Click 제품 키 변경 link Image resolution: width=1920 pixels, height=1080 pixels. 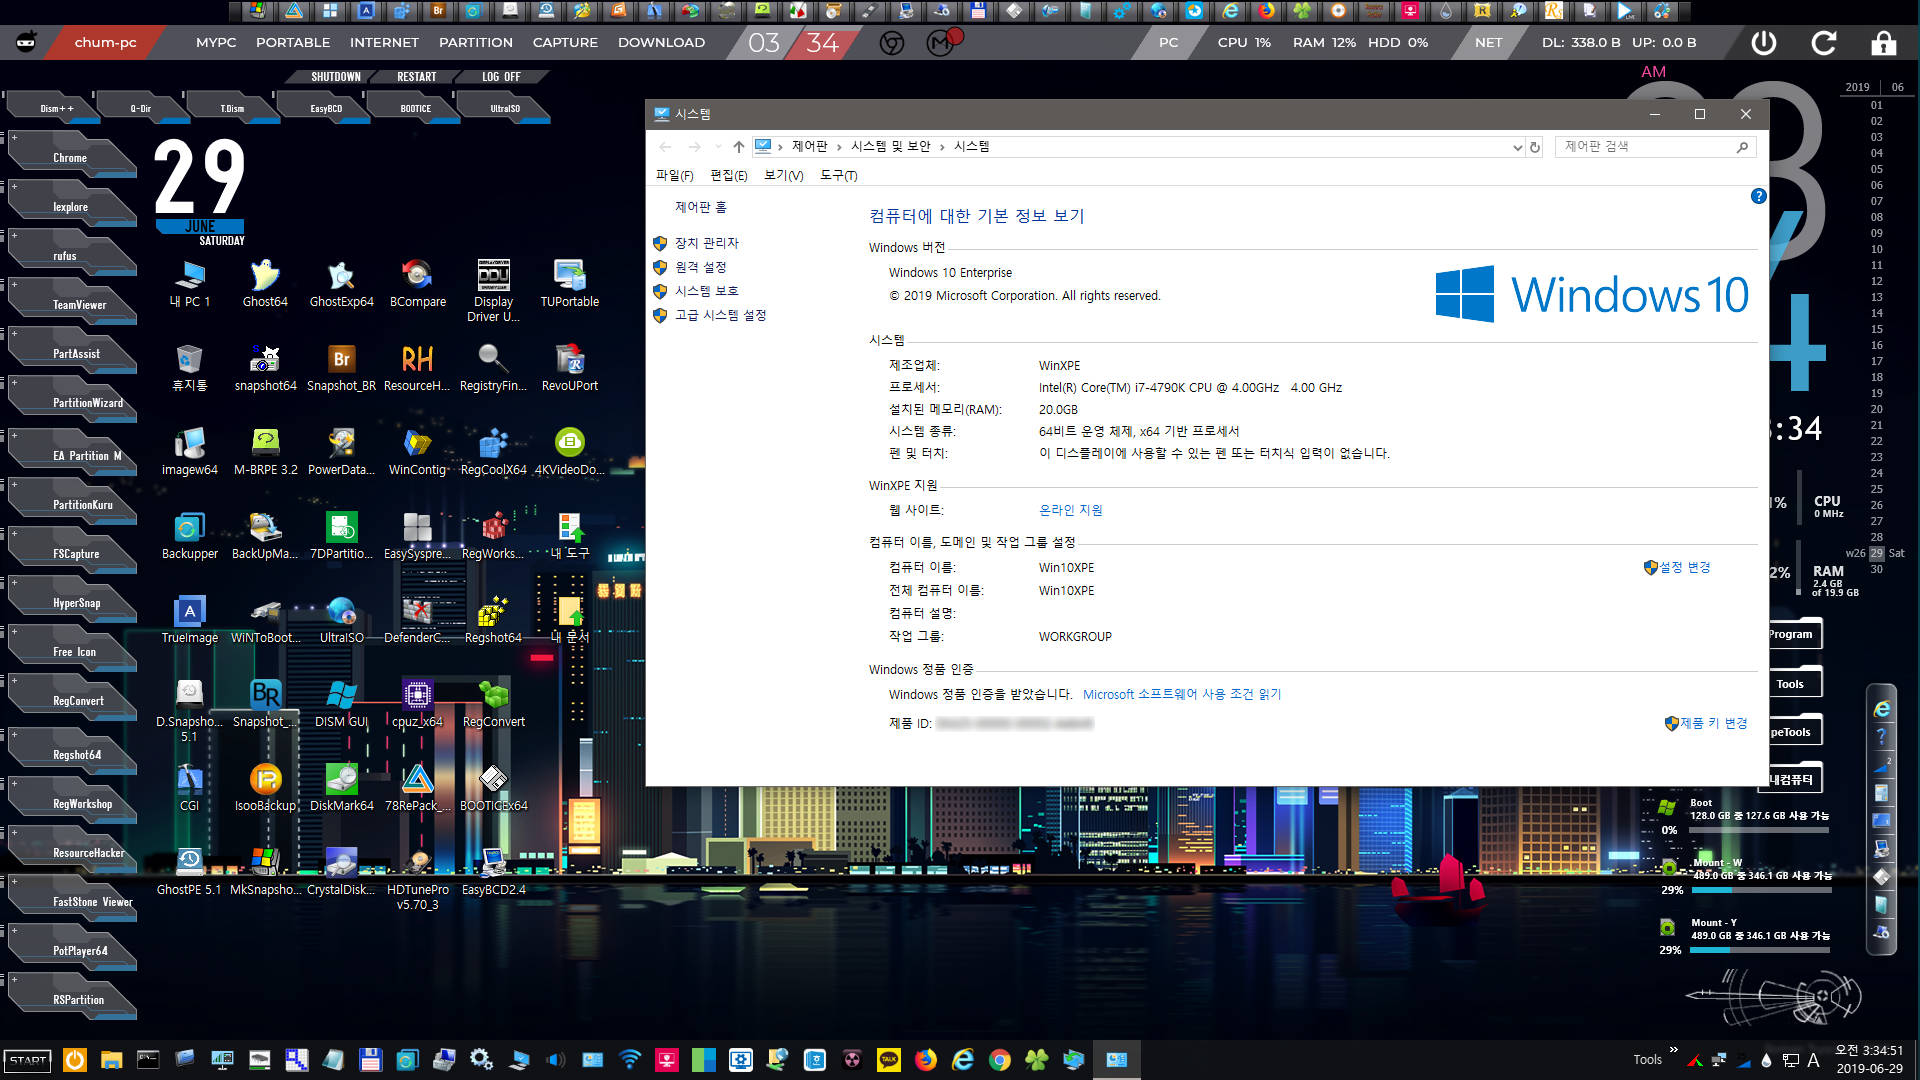[1713, 723]
